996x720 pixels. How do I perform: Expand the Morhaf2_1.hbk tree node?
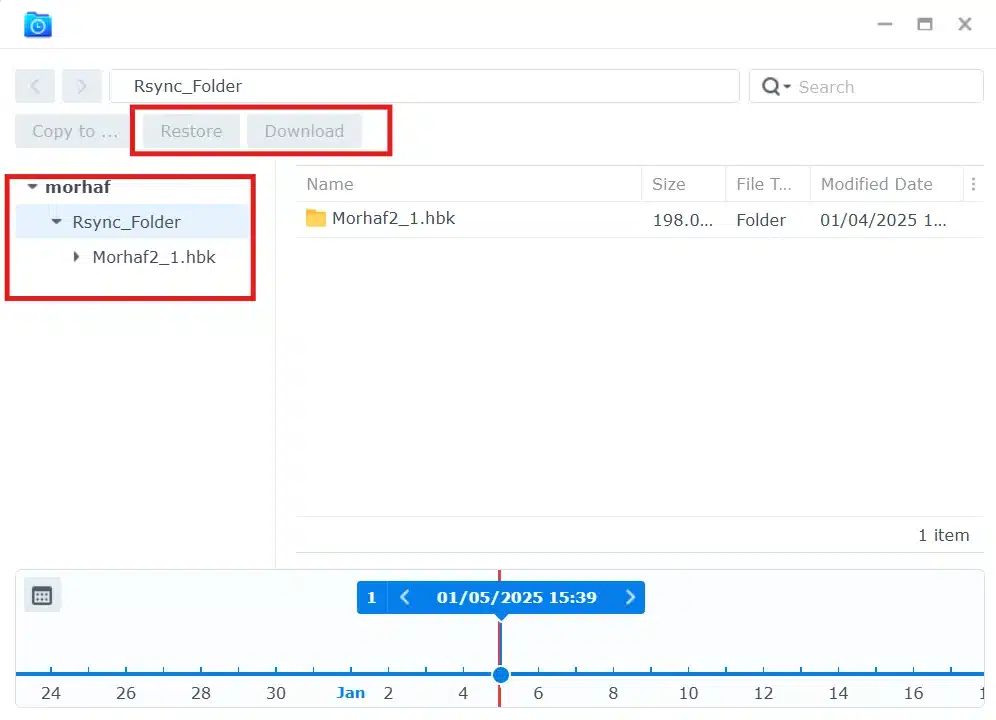point(78,257)
